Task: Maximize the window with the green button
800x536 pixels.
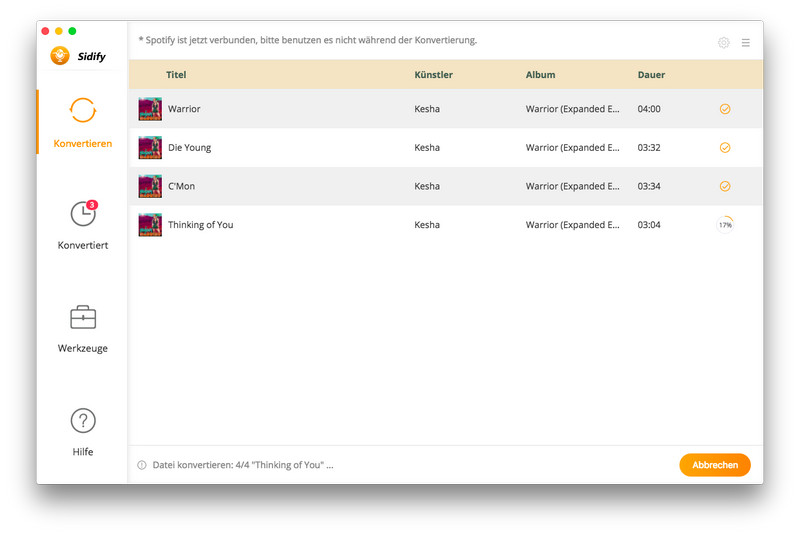Action: pos(72,31)
